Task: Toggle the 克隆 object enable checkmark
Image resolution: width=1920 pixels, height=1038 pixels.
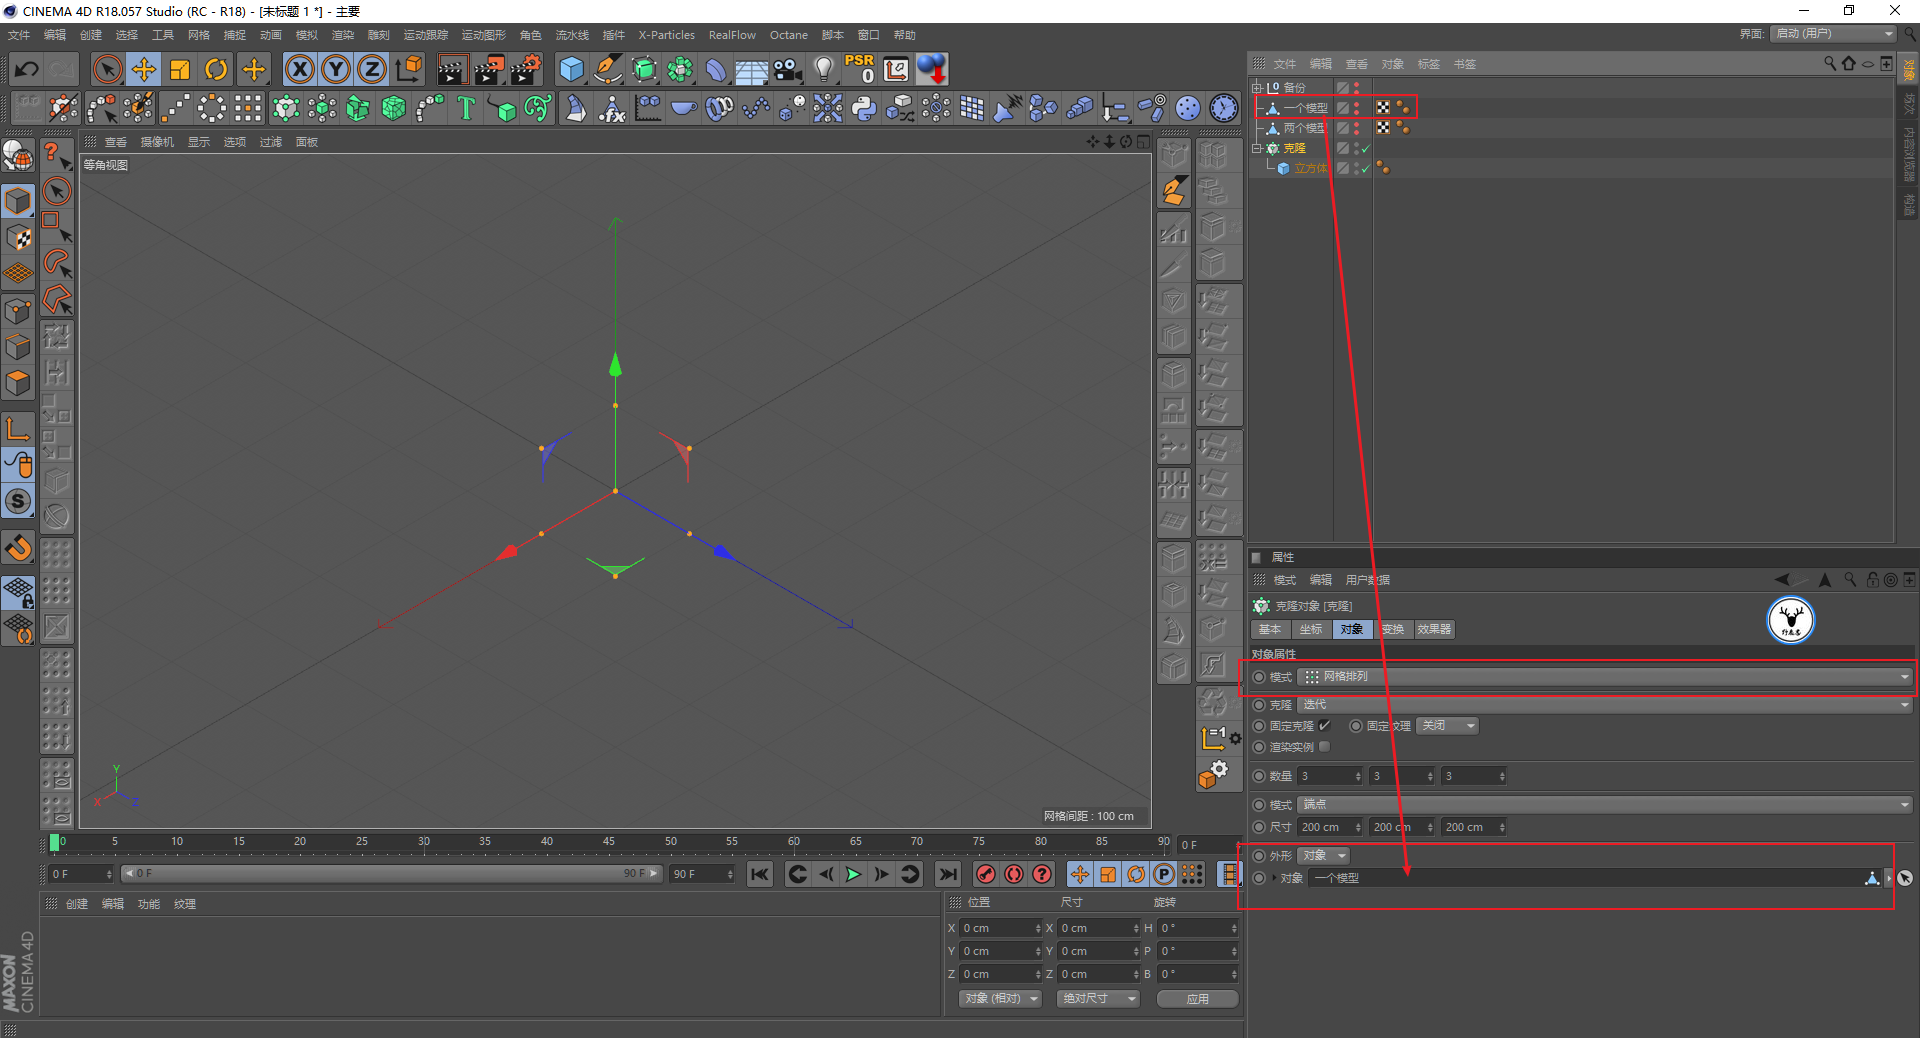Action: 1366,148
